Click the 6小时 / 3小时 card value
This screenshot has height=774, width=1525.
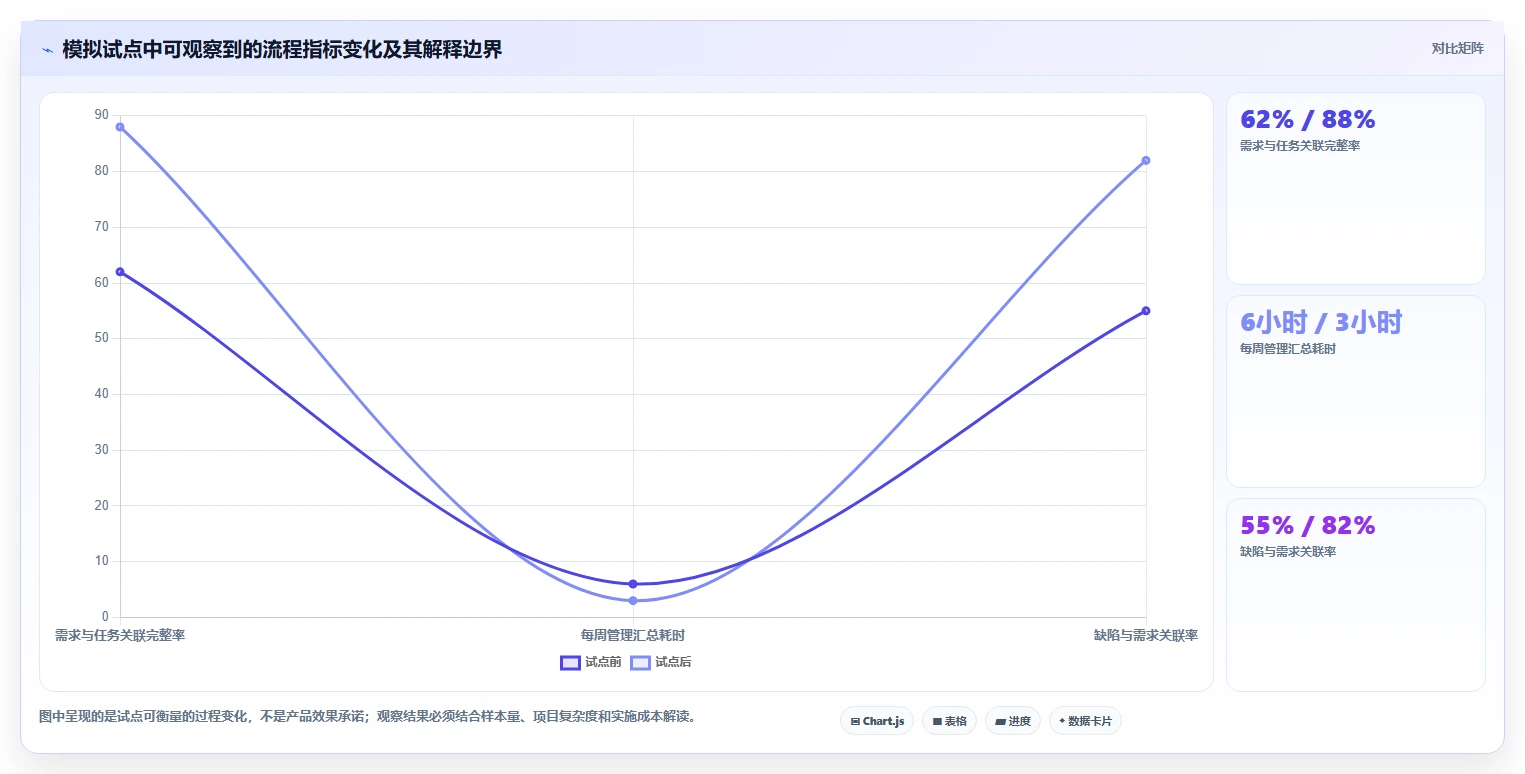point(1321,322)
